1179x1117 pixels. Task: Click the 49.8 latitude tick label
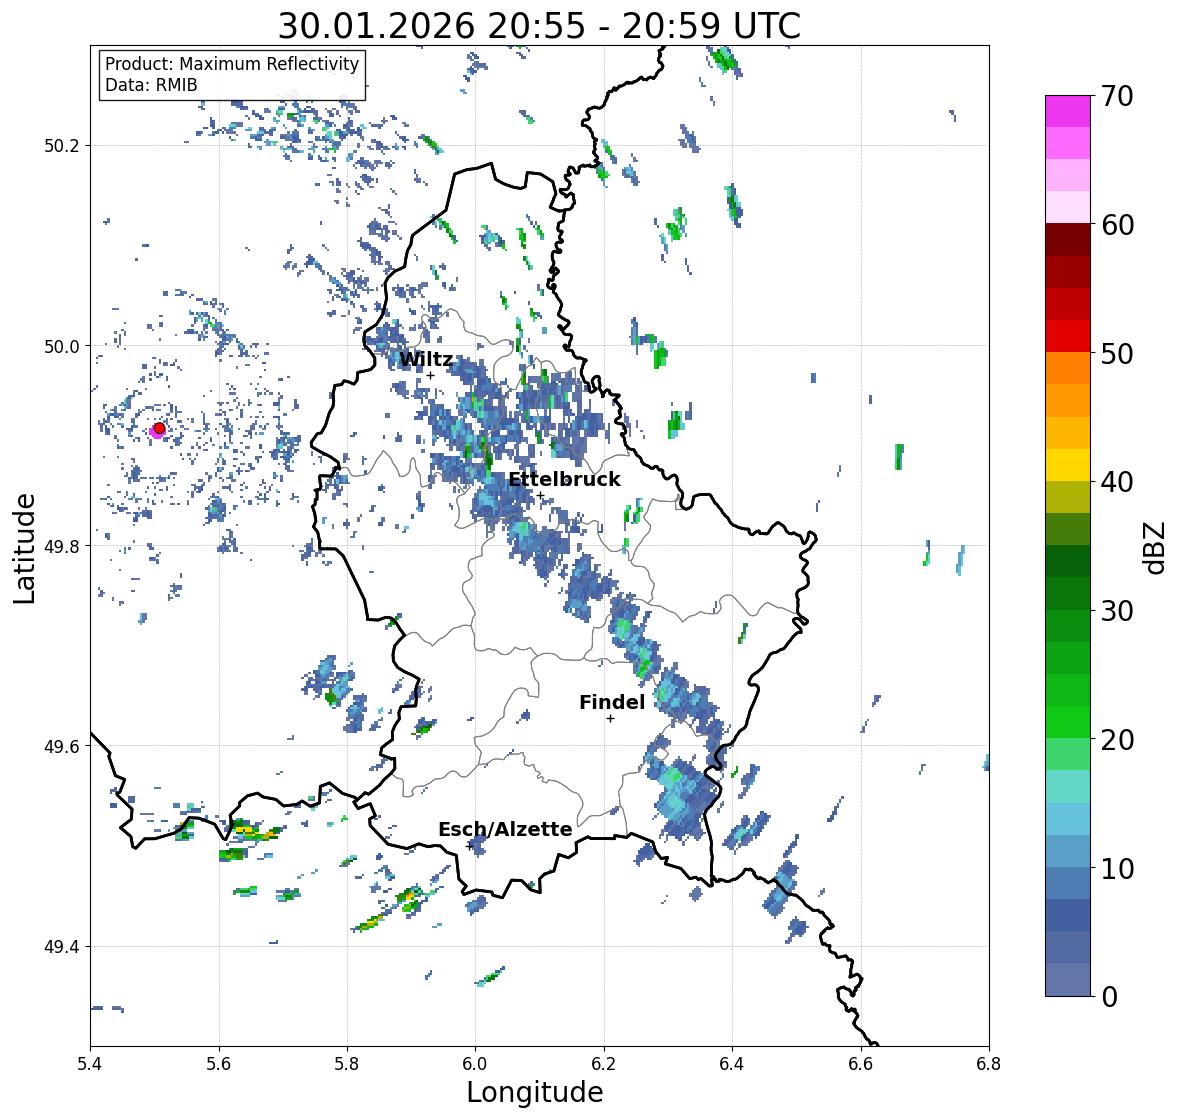pyautogui.click(x=62, y=546)
